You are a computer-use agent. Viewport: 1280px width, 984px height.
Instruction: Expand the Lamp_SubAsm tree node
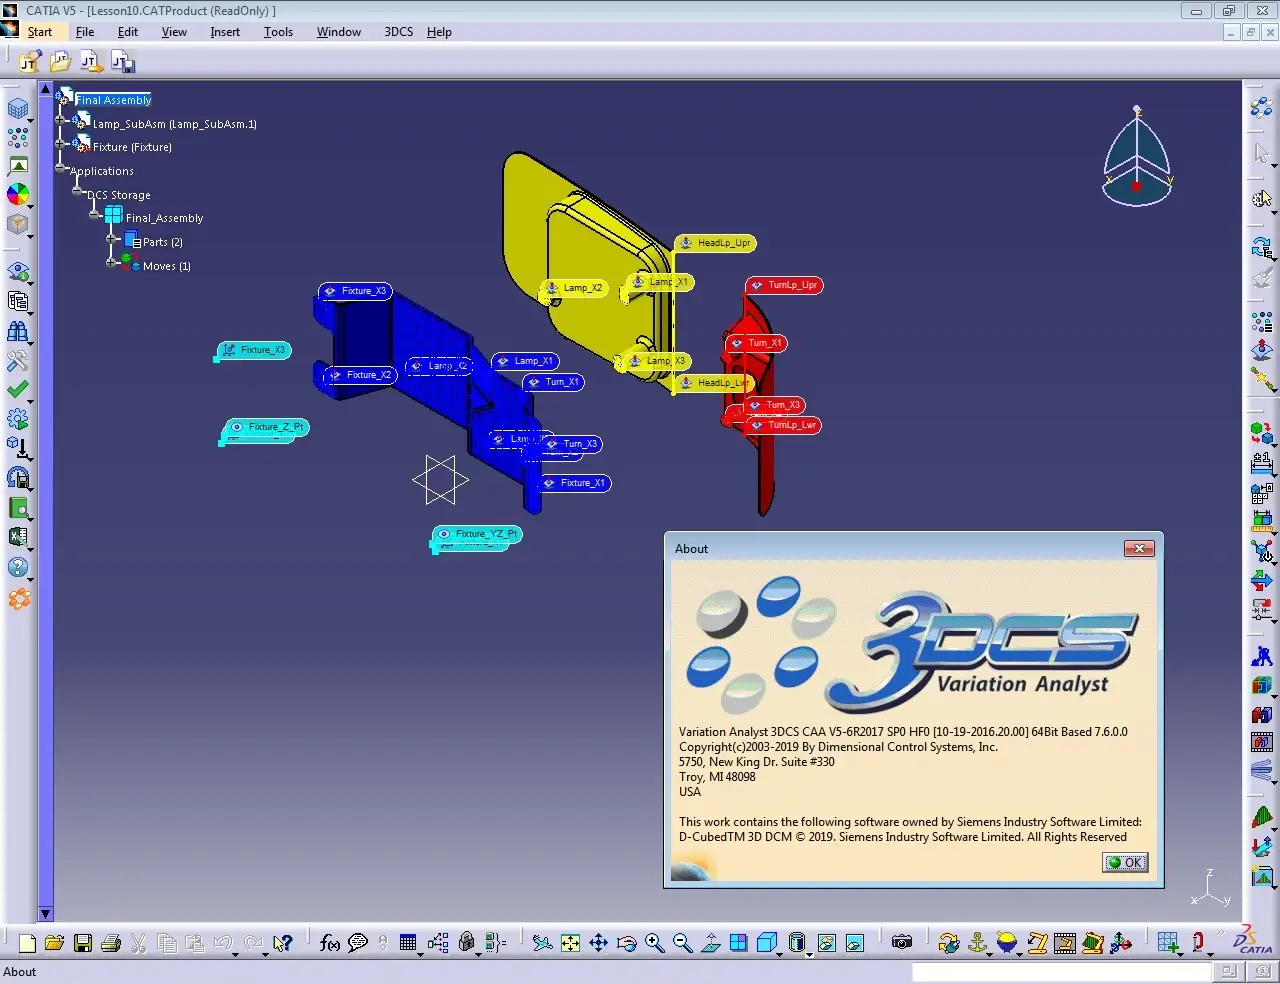(60, 120)
